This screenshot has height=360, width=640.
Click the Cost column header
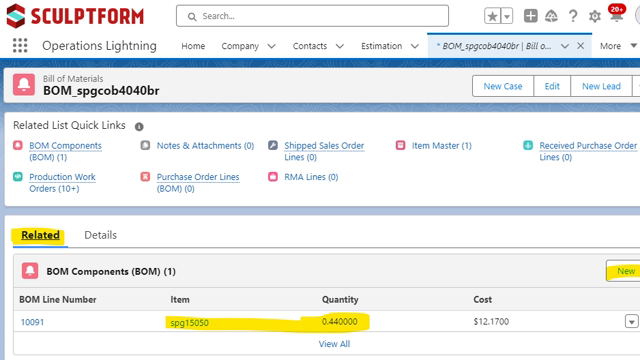pyautogui.click(x=482, y=300)
